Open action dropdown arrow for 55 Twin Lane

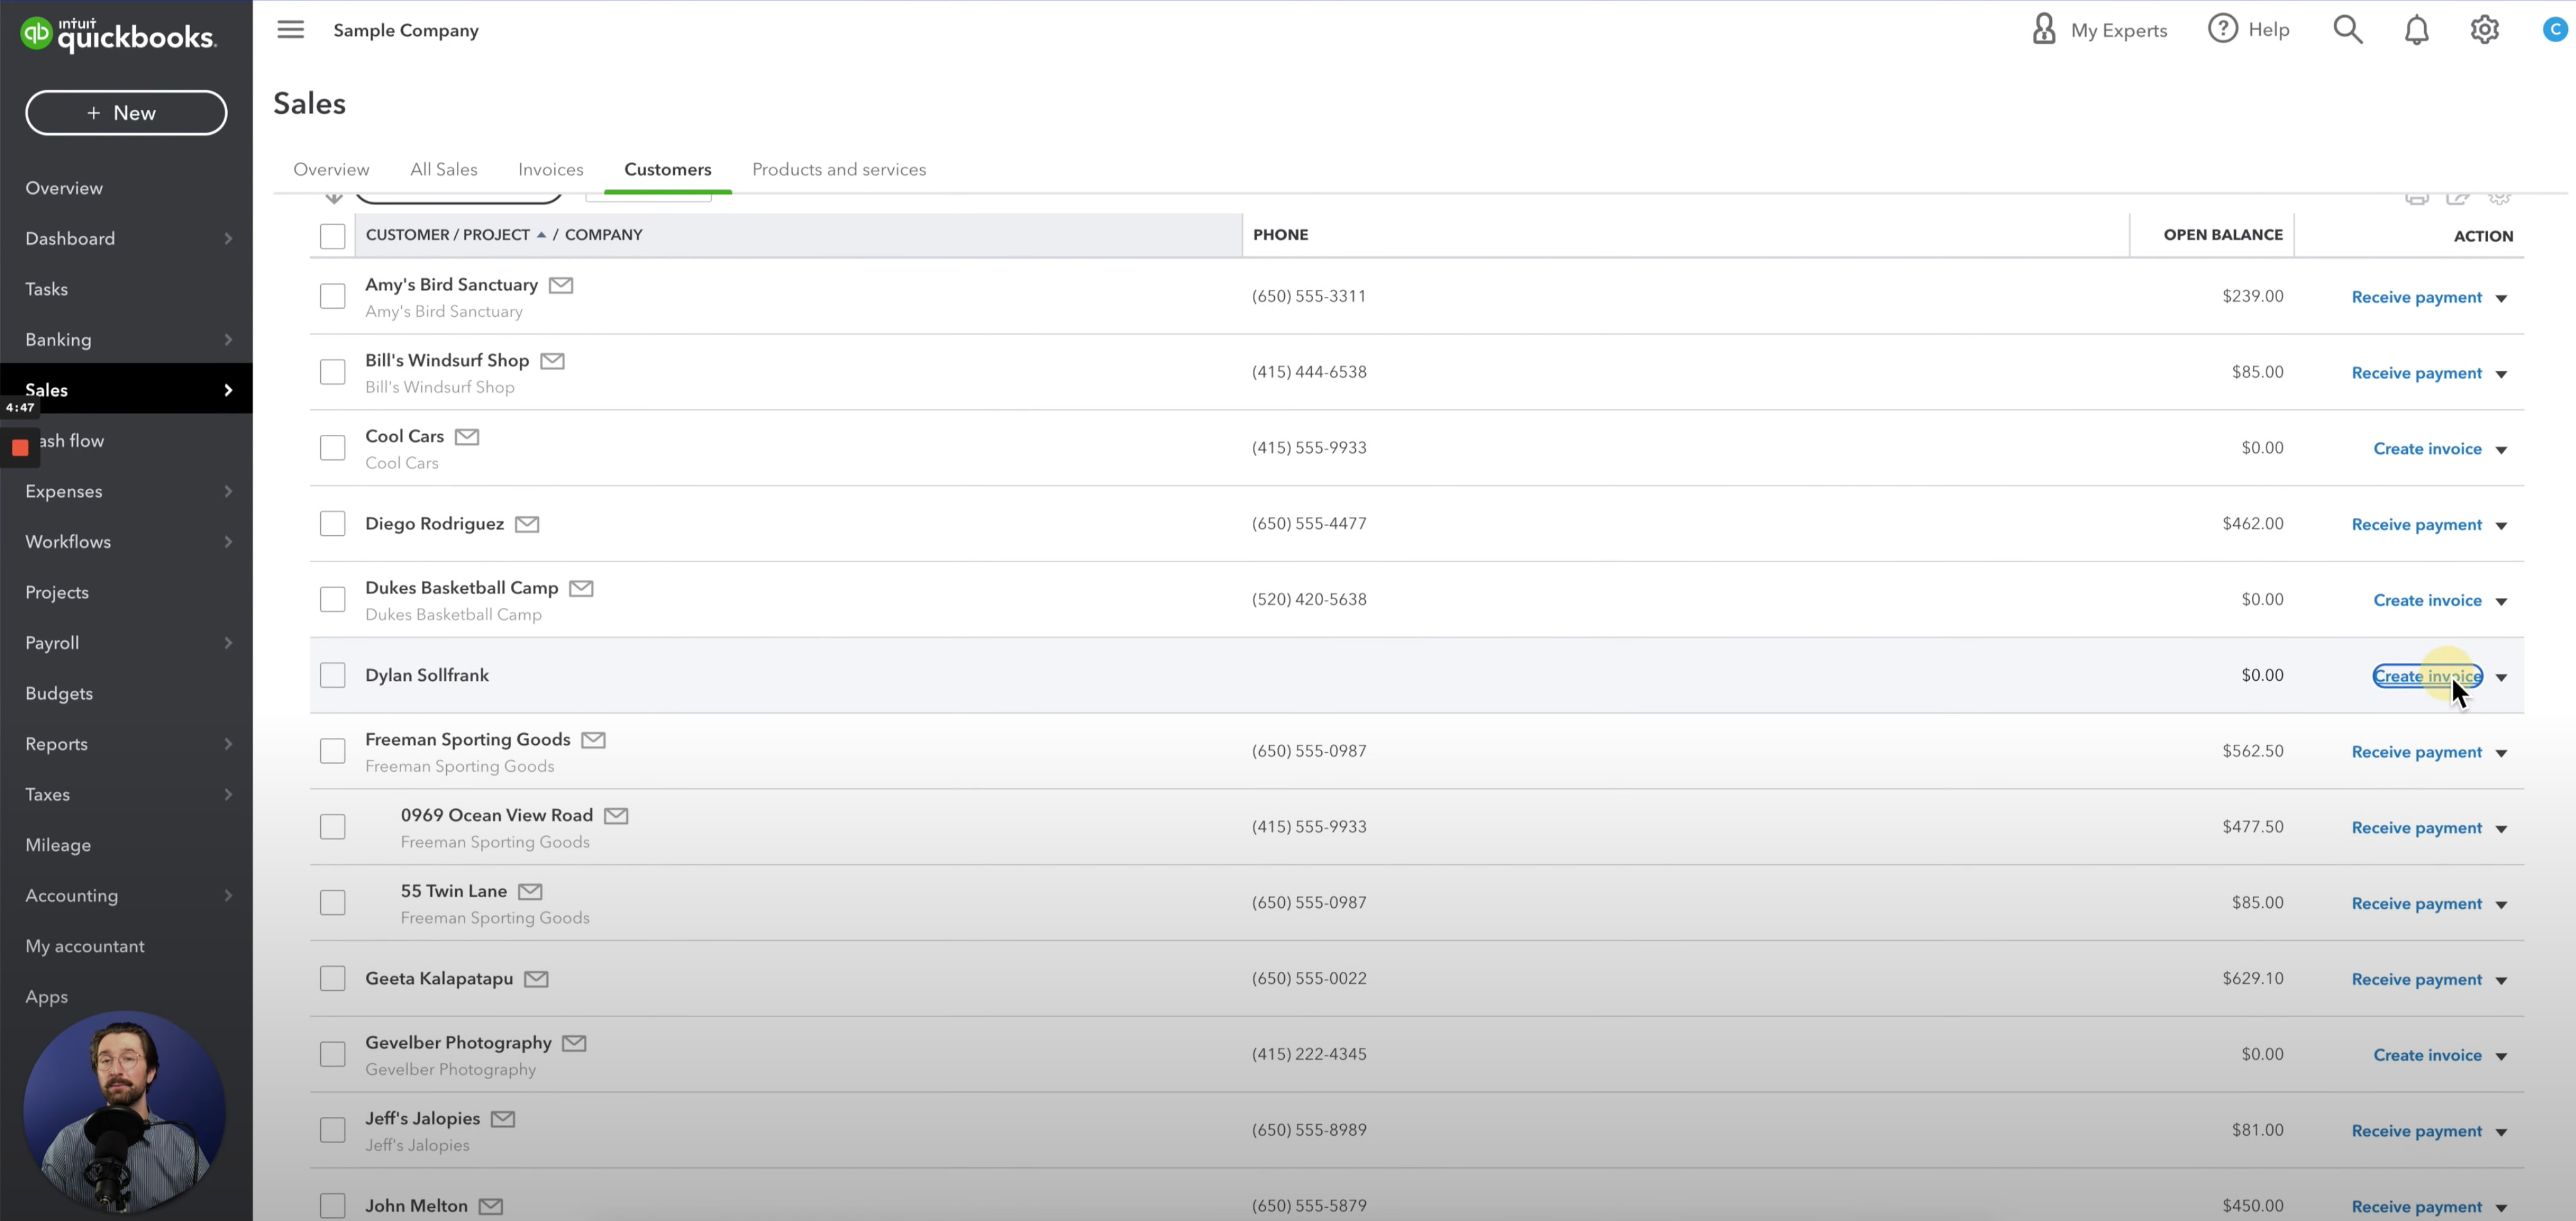pos(2501,905)
